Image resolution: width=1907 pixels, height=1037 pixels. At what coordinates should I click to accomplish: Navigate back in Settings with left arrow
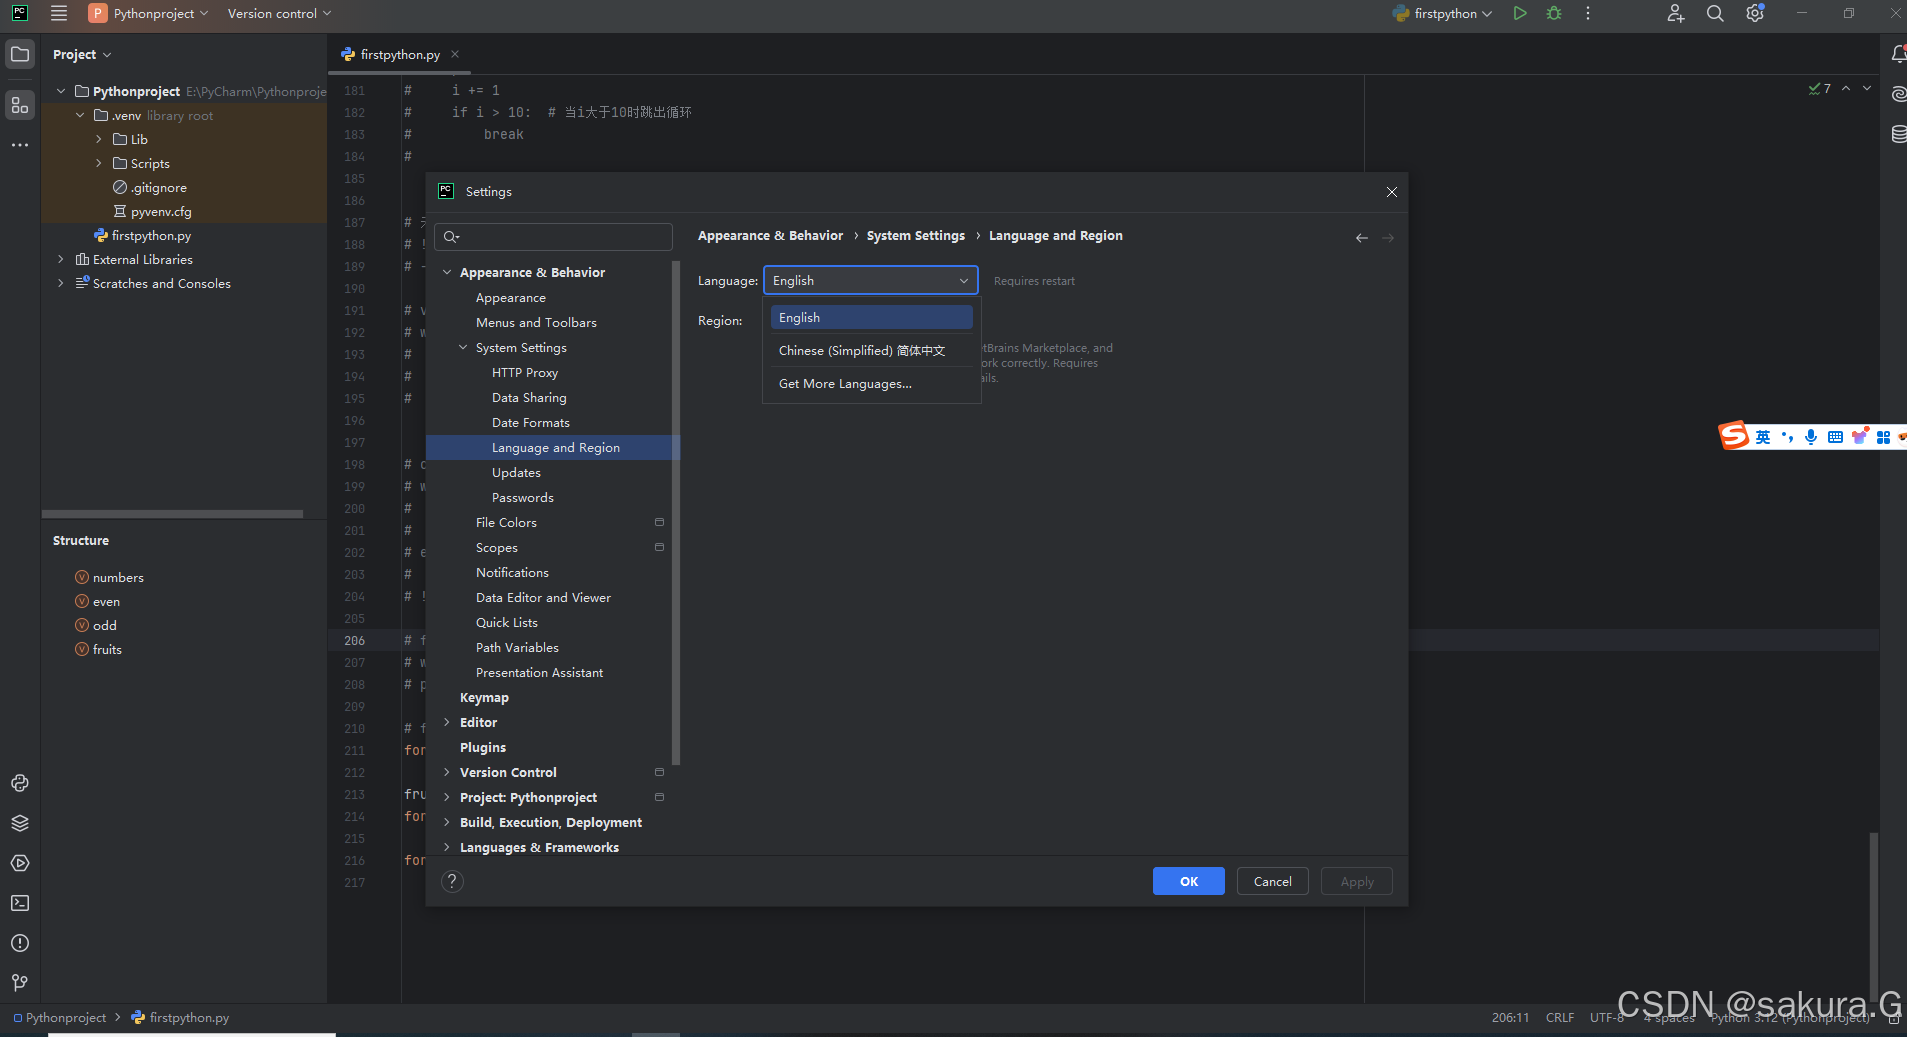click(x=1362, y=238)
